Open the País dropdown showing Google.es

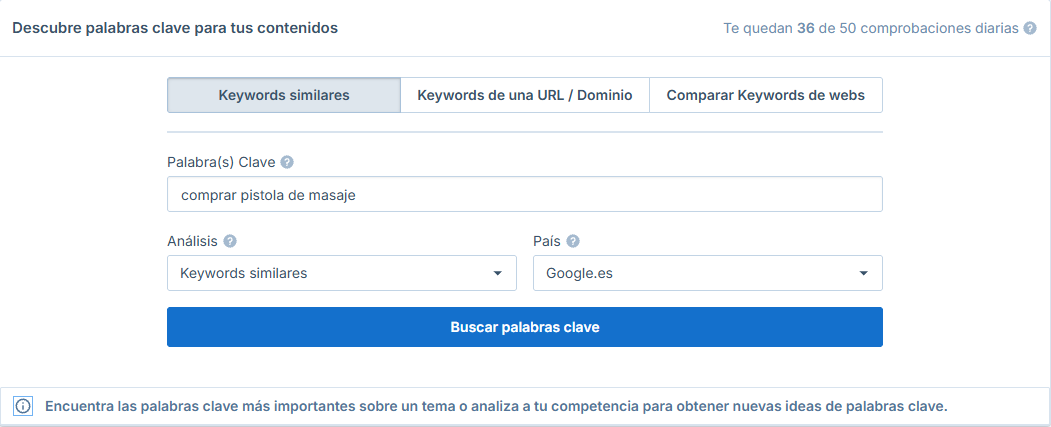pos(708,273)
